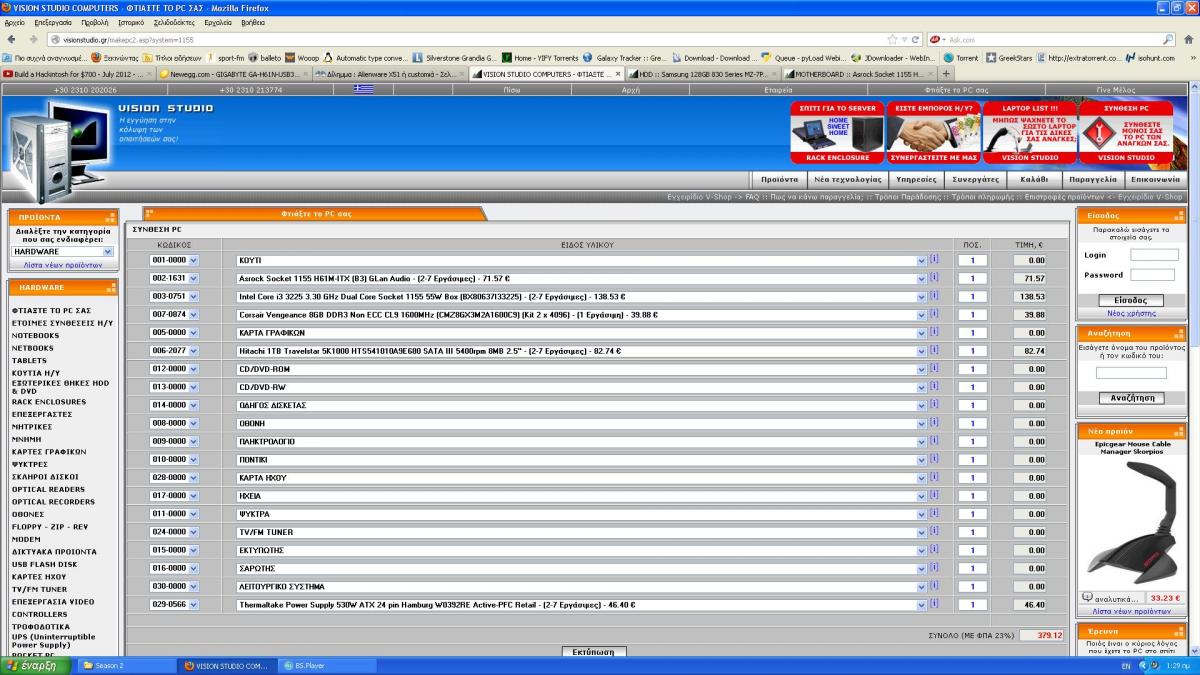The image size is (1200, 675).
Task: Open USB FLASH DISK category link
Action: point(44,564)
